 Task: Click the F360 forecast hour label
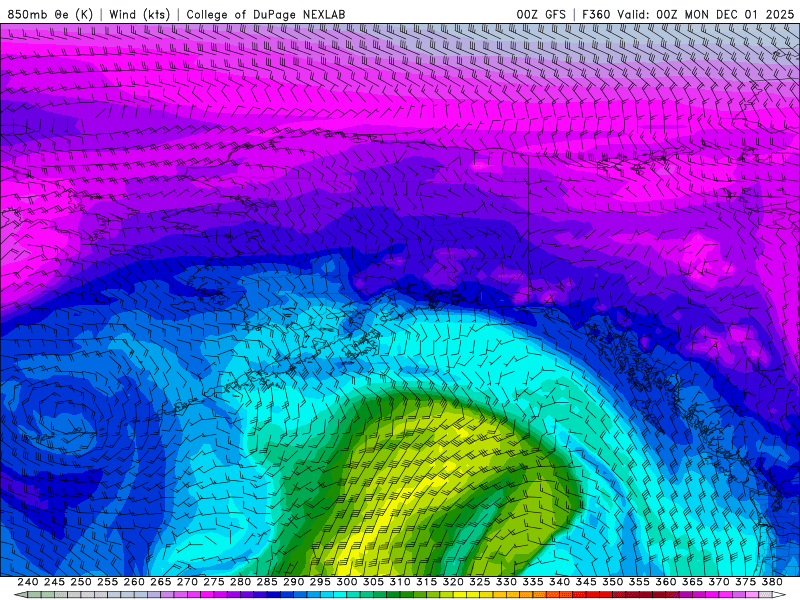point(598,14)
